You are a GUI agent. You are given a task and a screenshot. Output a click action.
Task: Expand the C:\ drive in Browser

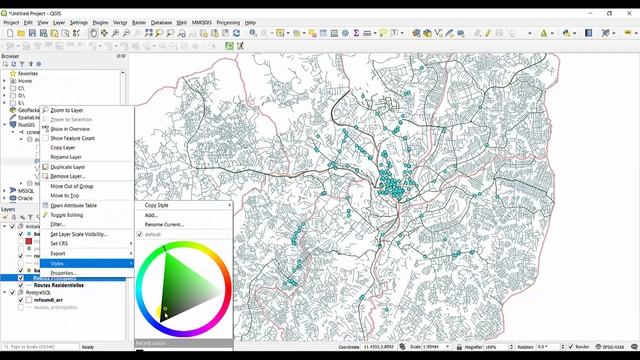(x=4, y=88)
